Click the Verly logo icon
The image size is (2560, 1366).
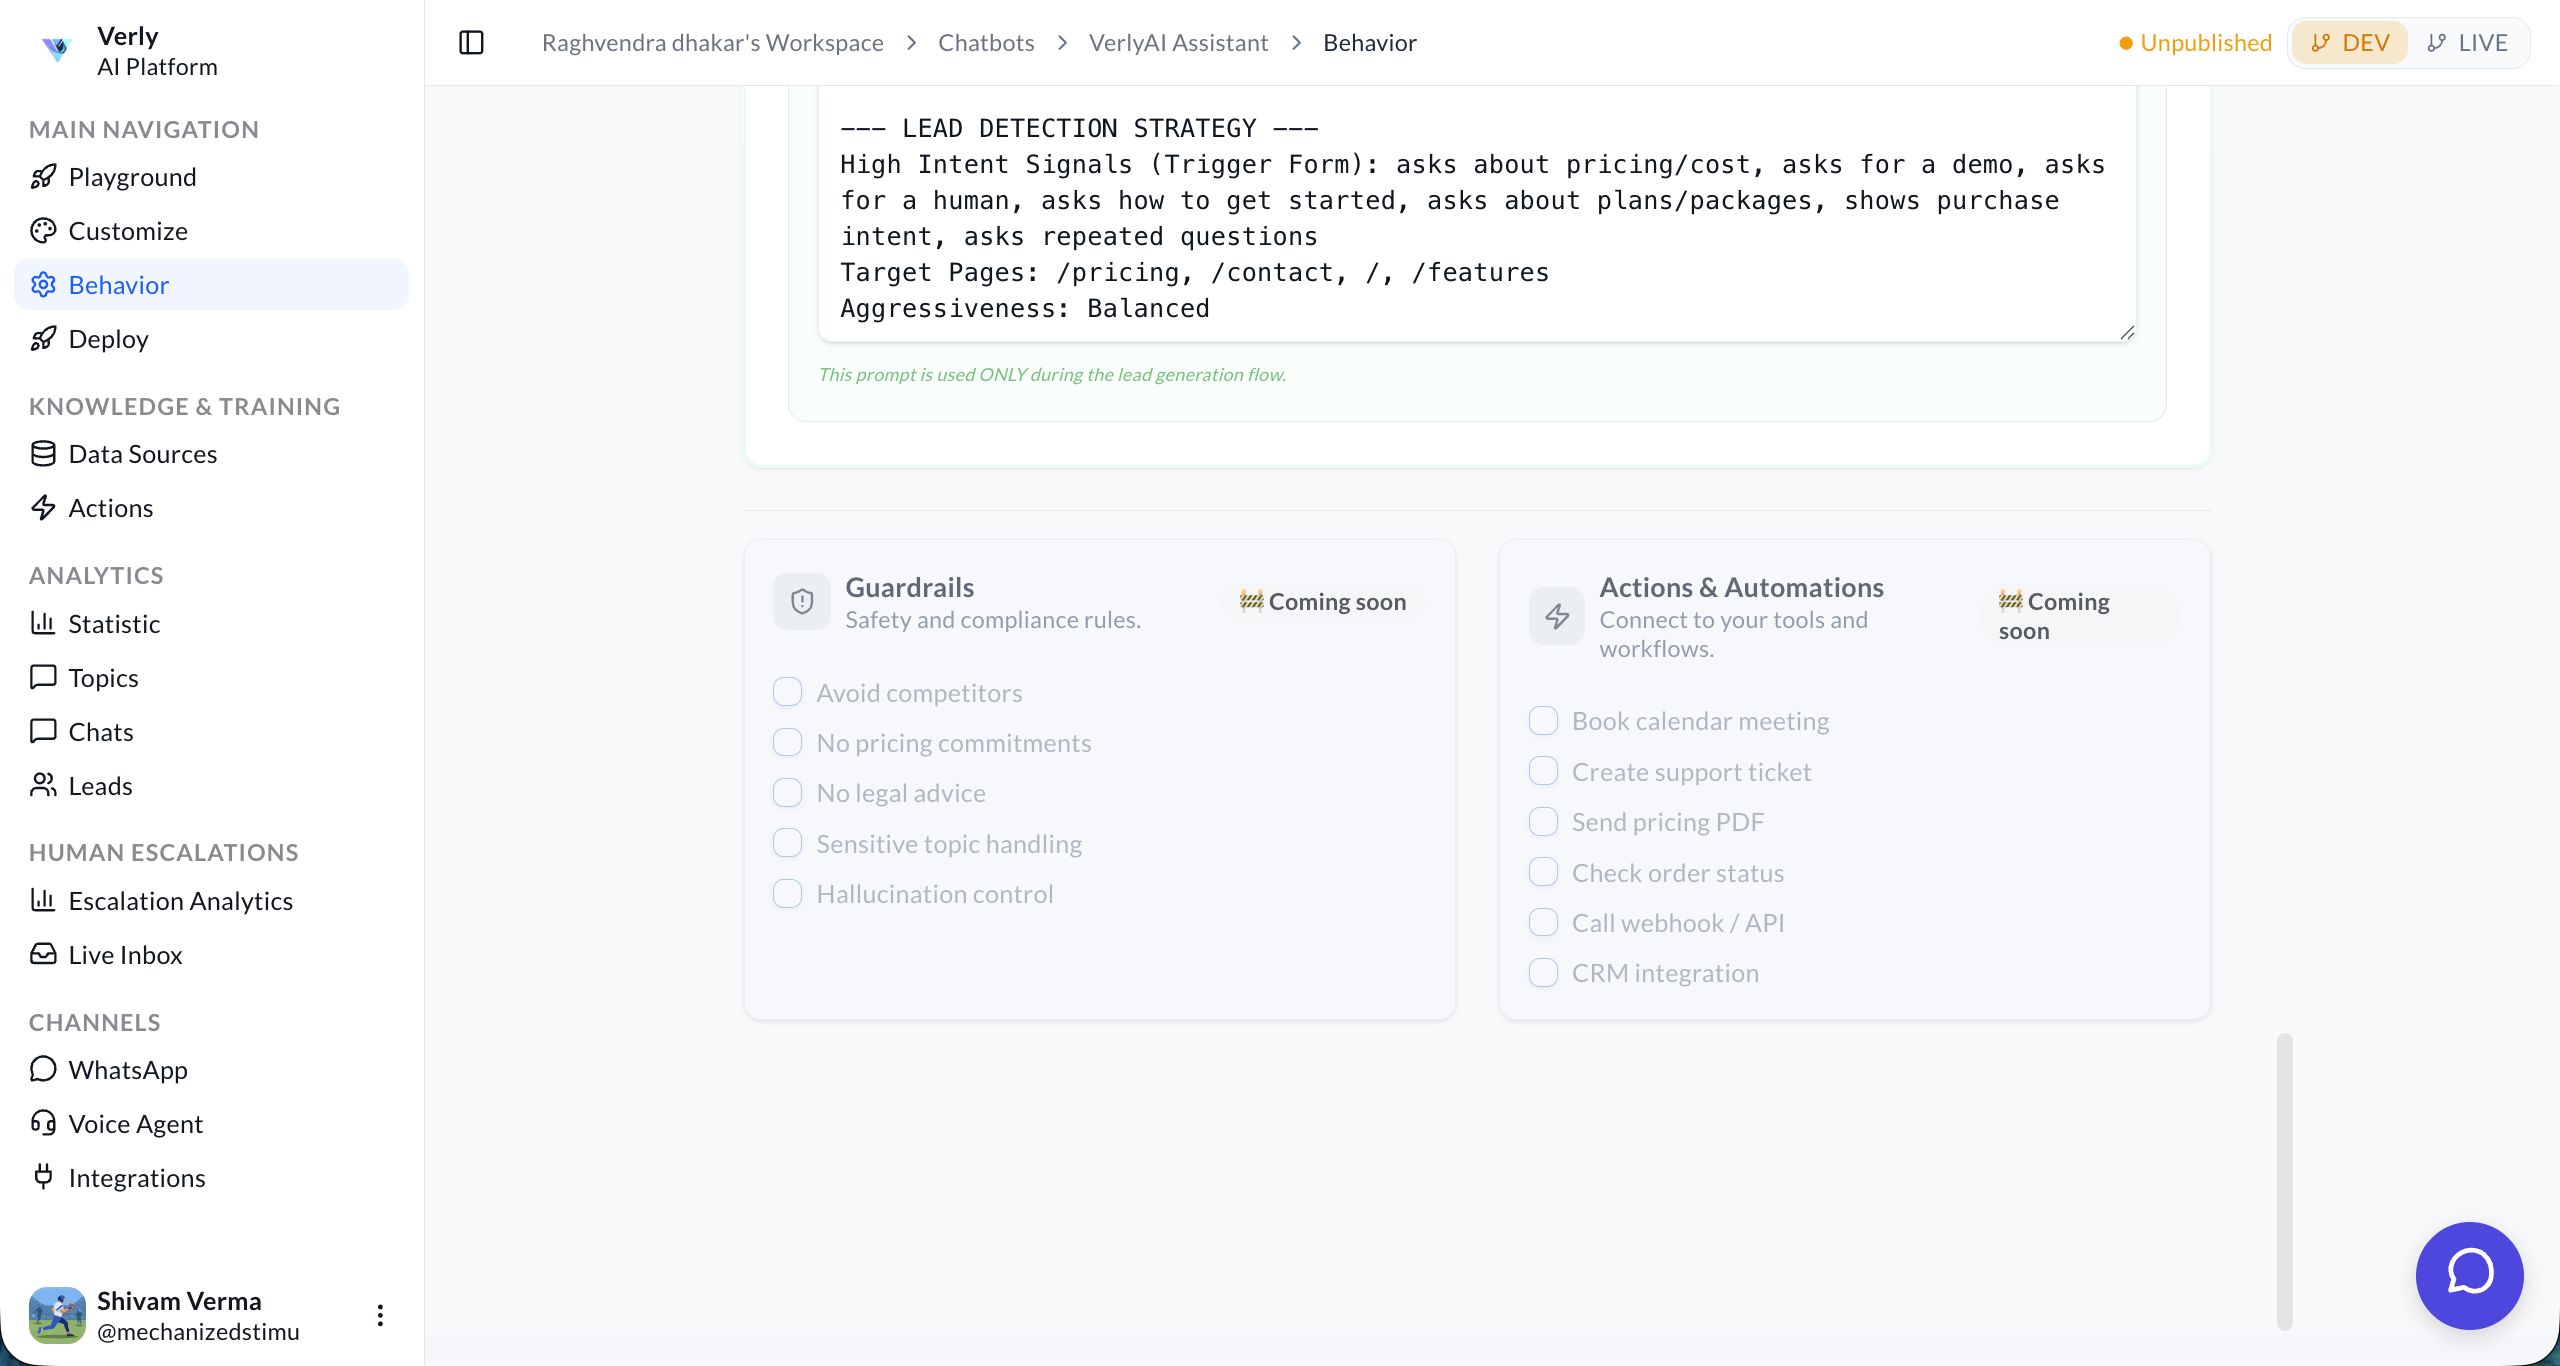point(57,49)
